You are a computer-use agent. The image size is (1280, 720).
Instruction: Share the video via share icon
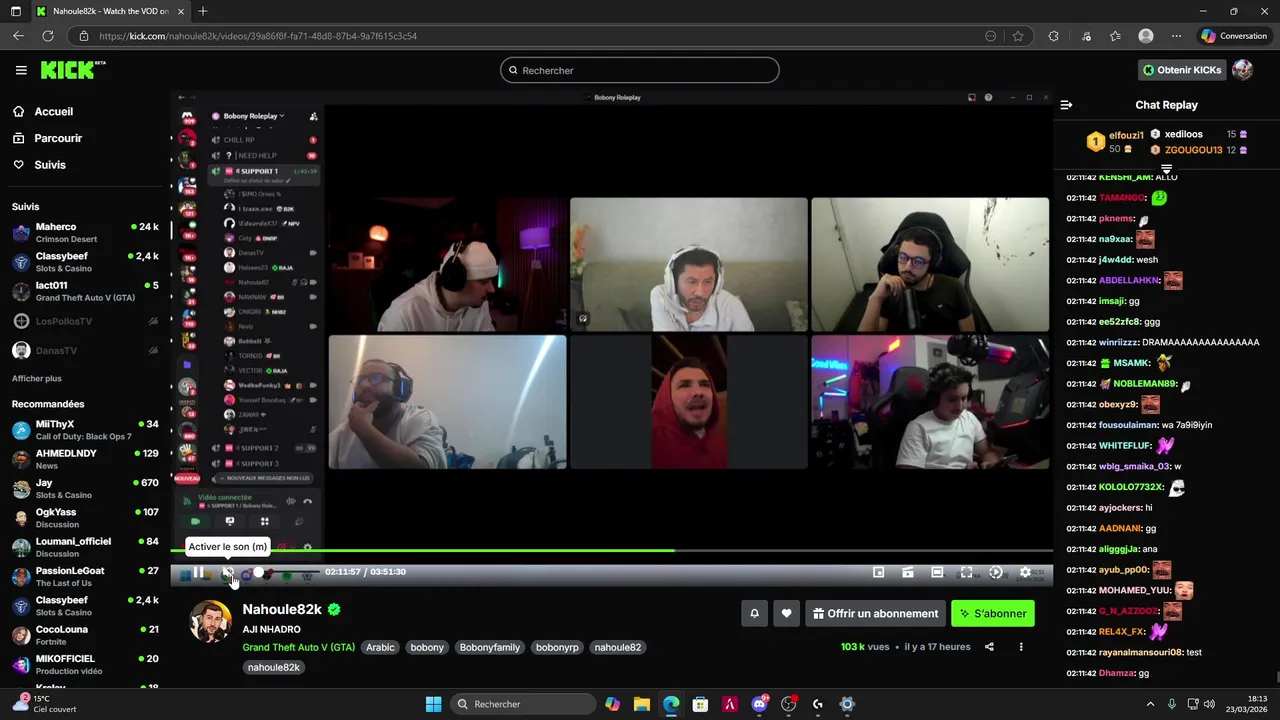coord(989,647)
